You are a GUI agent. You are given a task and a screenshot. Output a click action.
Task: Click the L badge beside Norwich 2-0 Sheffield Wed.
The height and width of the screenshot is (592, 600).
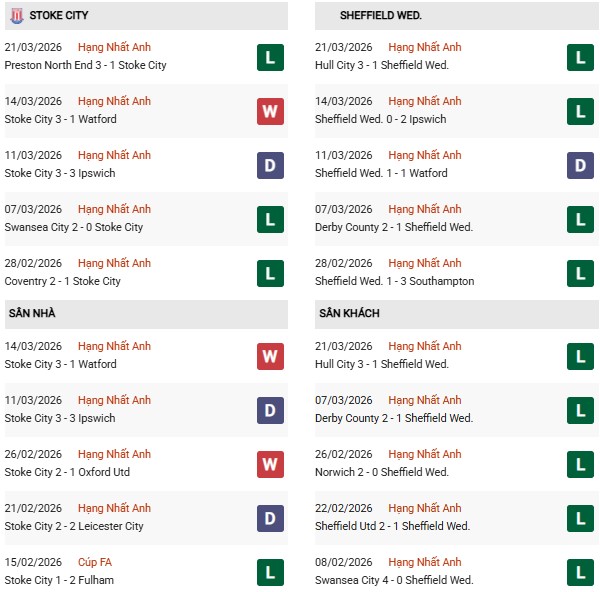(580, 464)
